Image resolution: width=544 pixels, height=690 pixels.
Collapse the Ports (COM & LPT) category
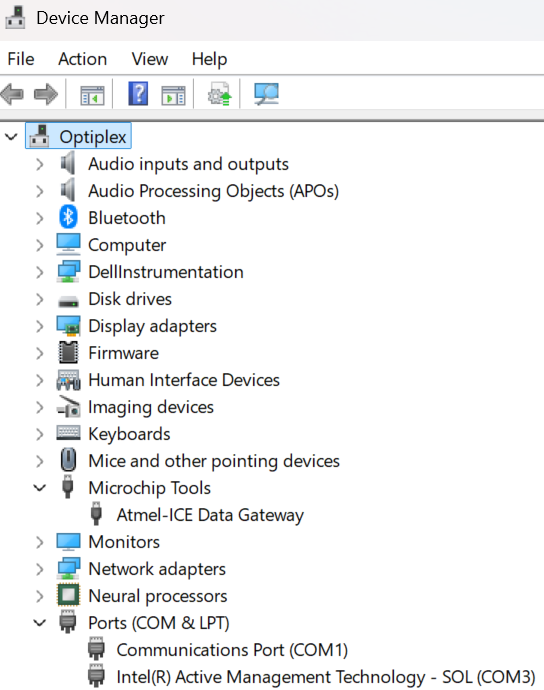point(40,623)
